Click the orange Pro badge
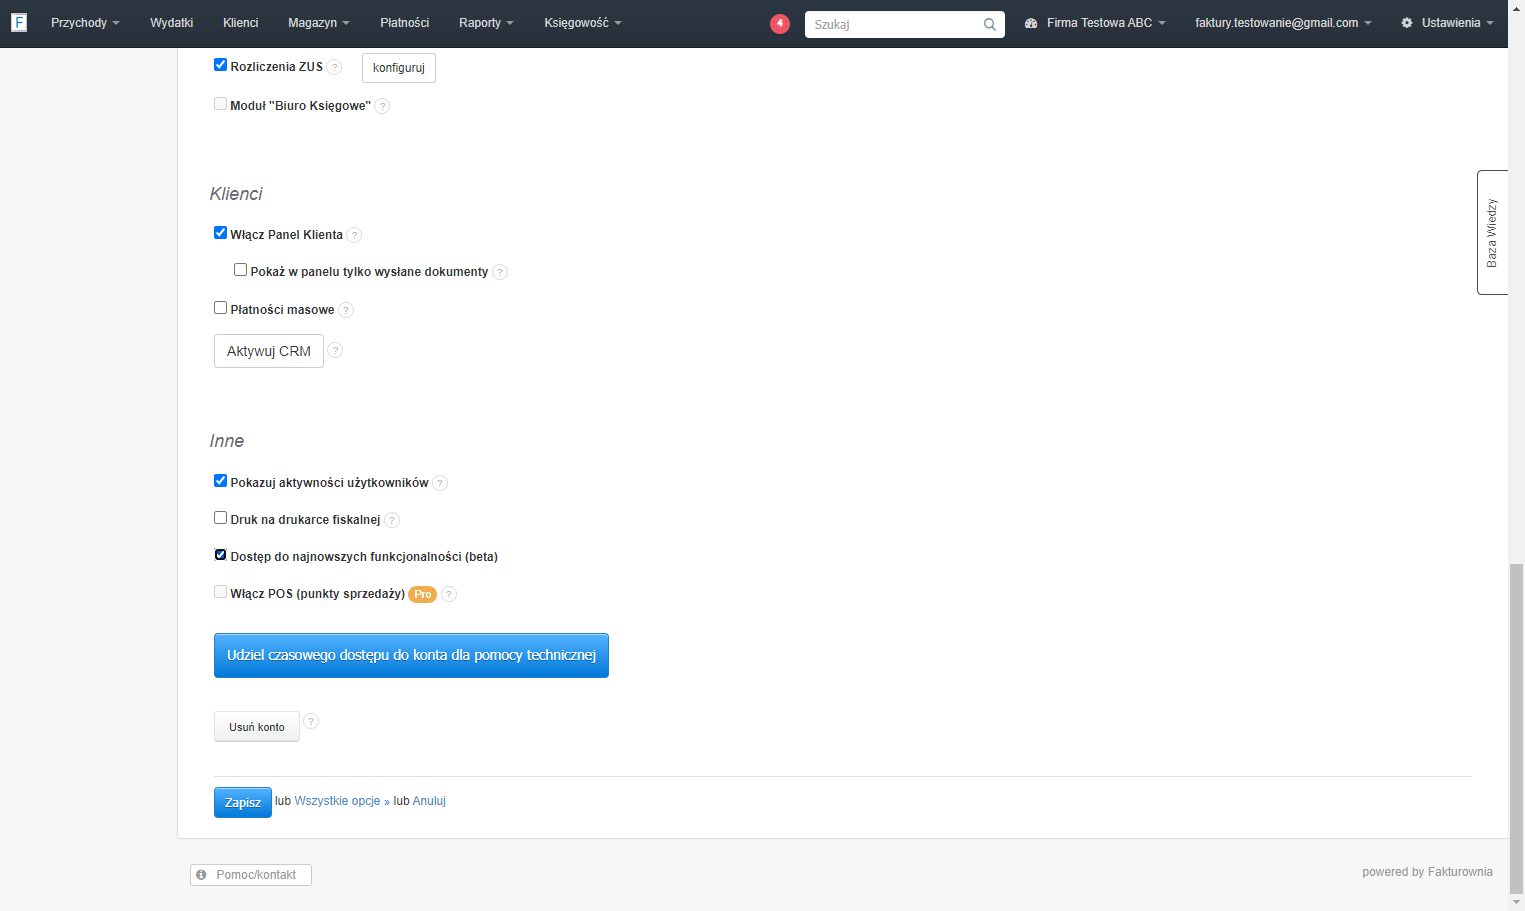 (423, 594)
